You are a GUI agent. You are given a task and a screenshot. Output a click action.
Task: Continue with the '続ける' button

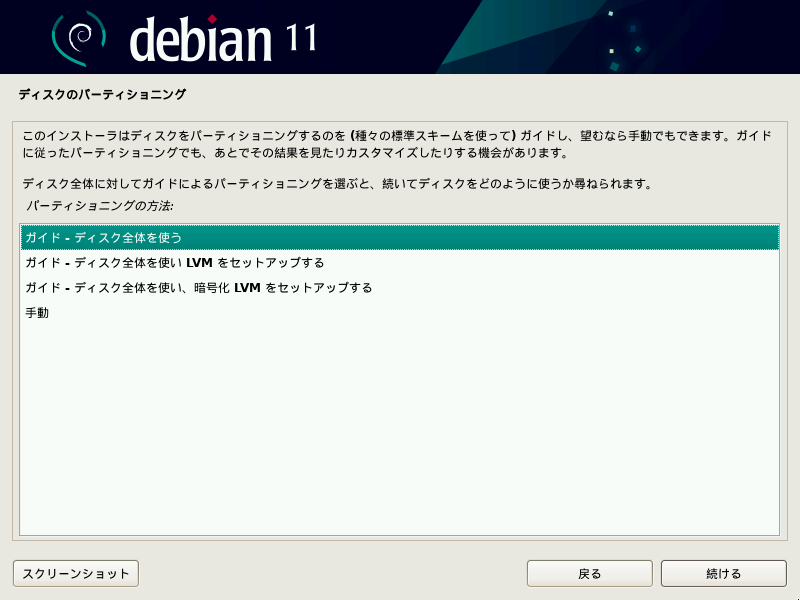(x=723, y=573)
